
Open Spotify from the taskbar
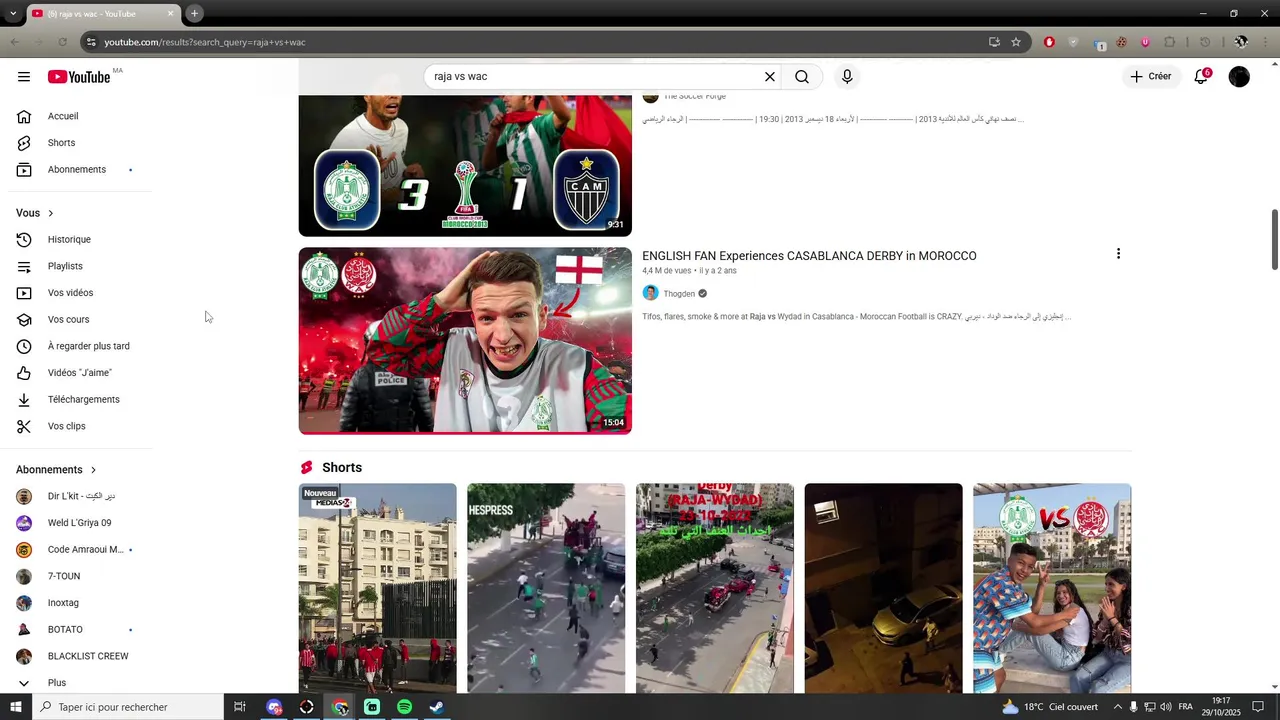click(404, 707)
